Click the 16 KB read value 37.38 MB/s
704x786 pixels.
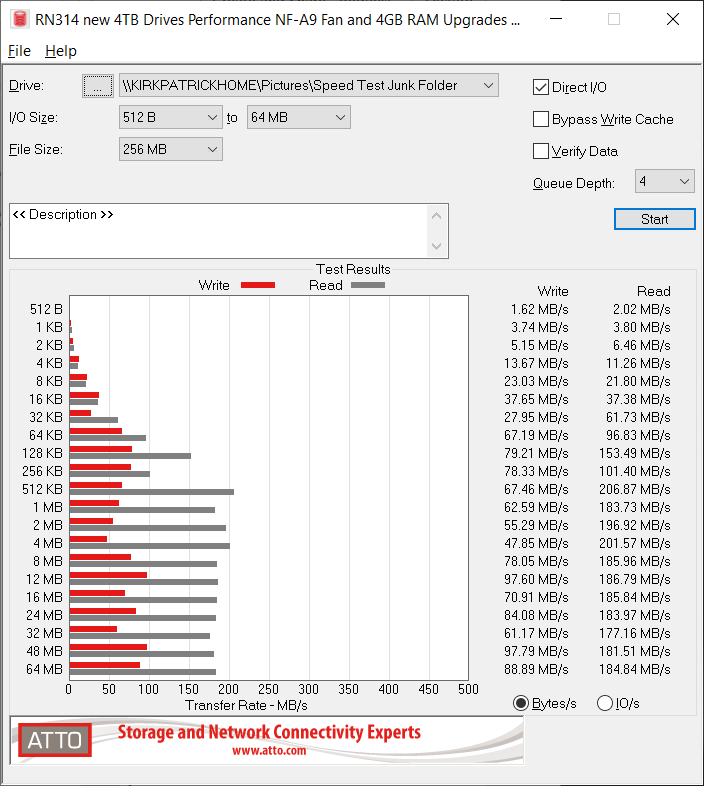tap(638, 399)
